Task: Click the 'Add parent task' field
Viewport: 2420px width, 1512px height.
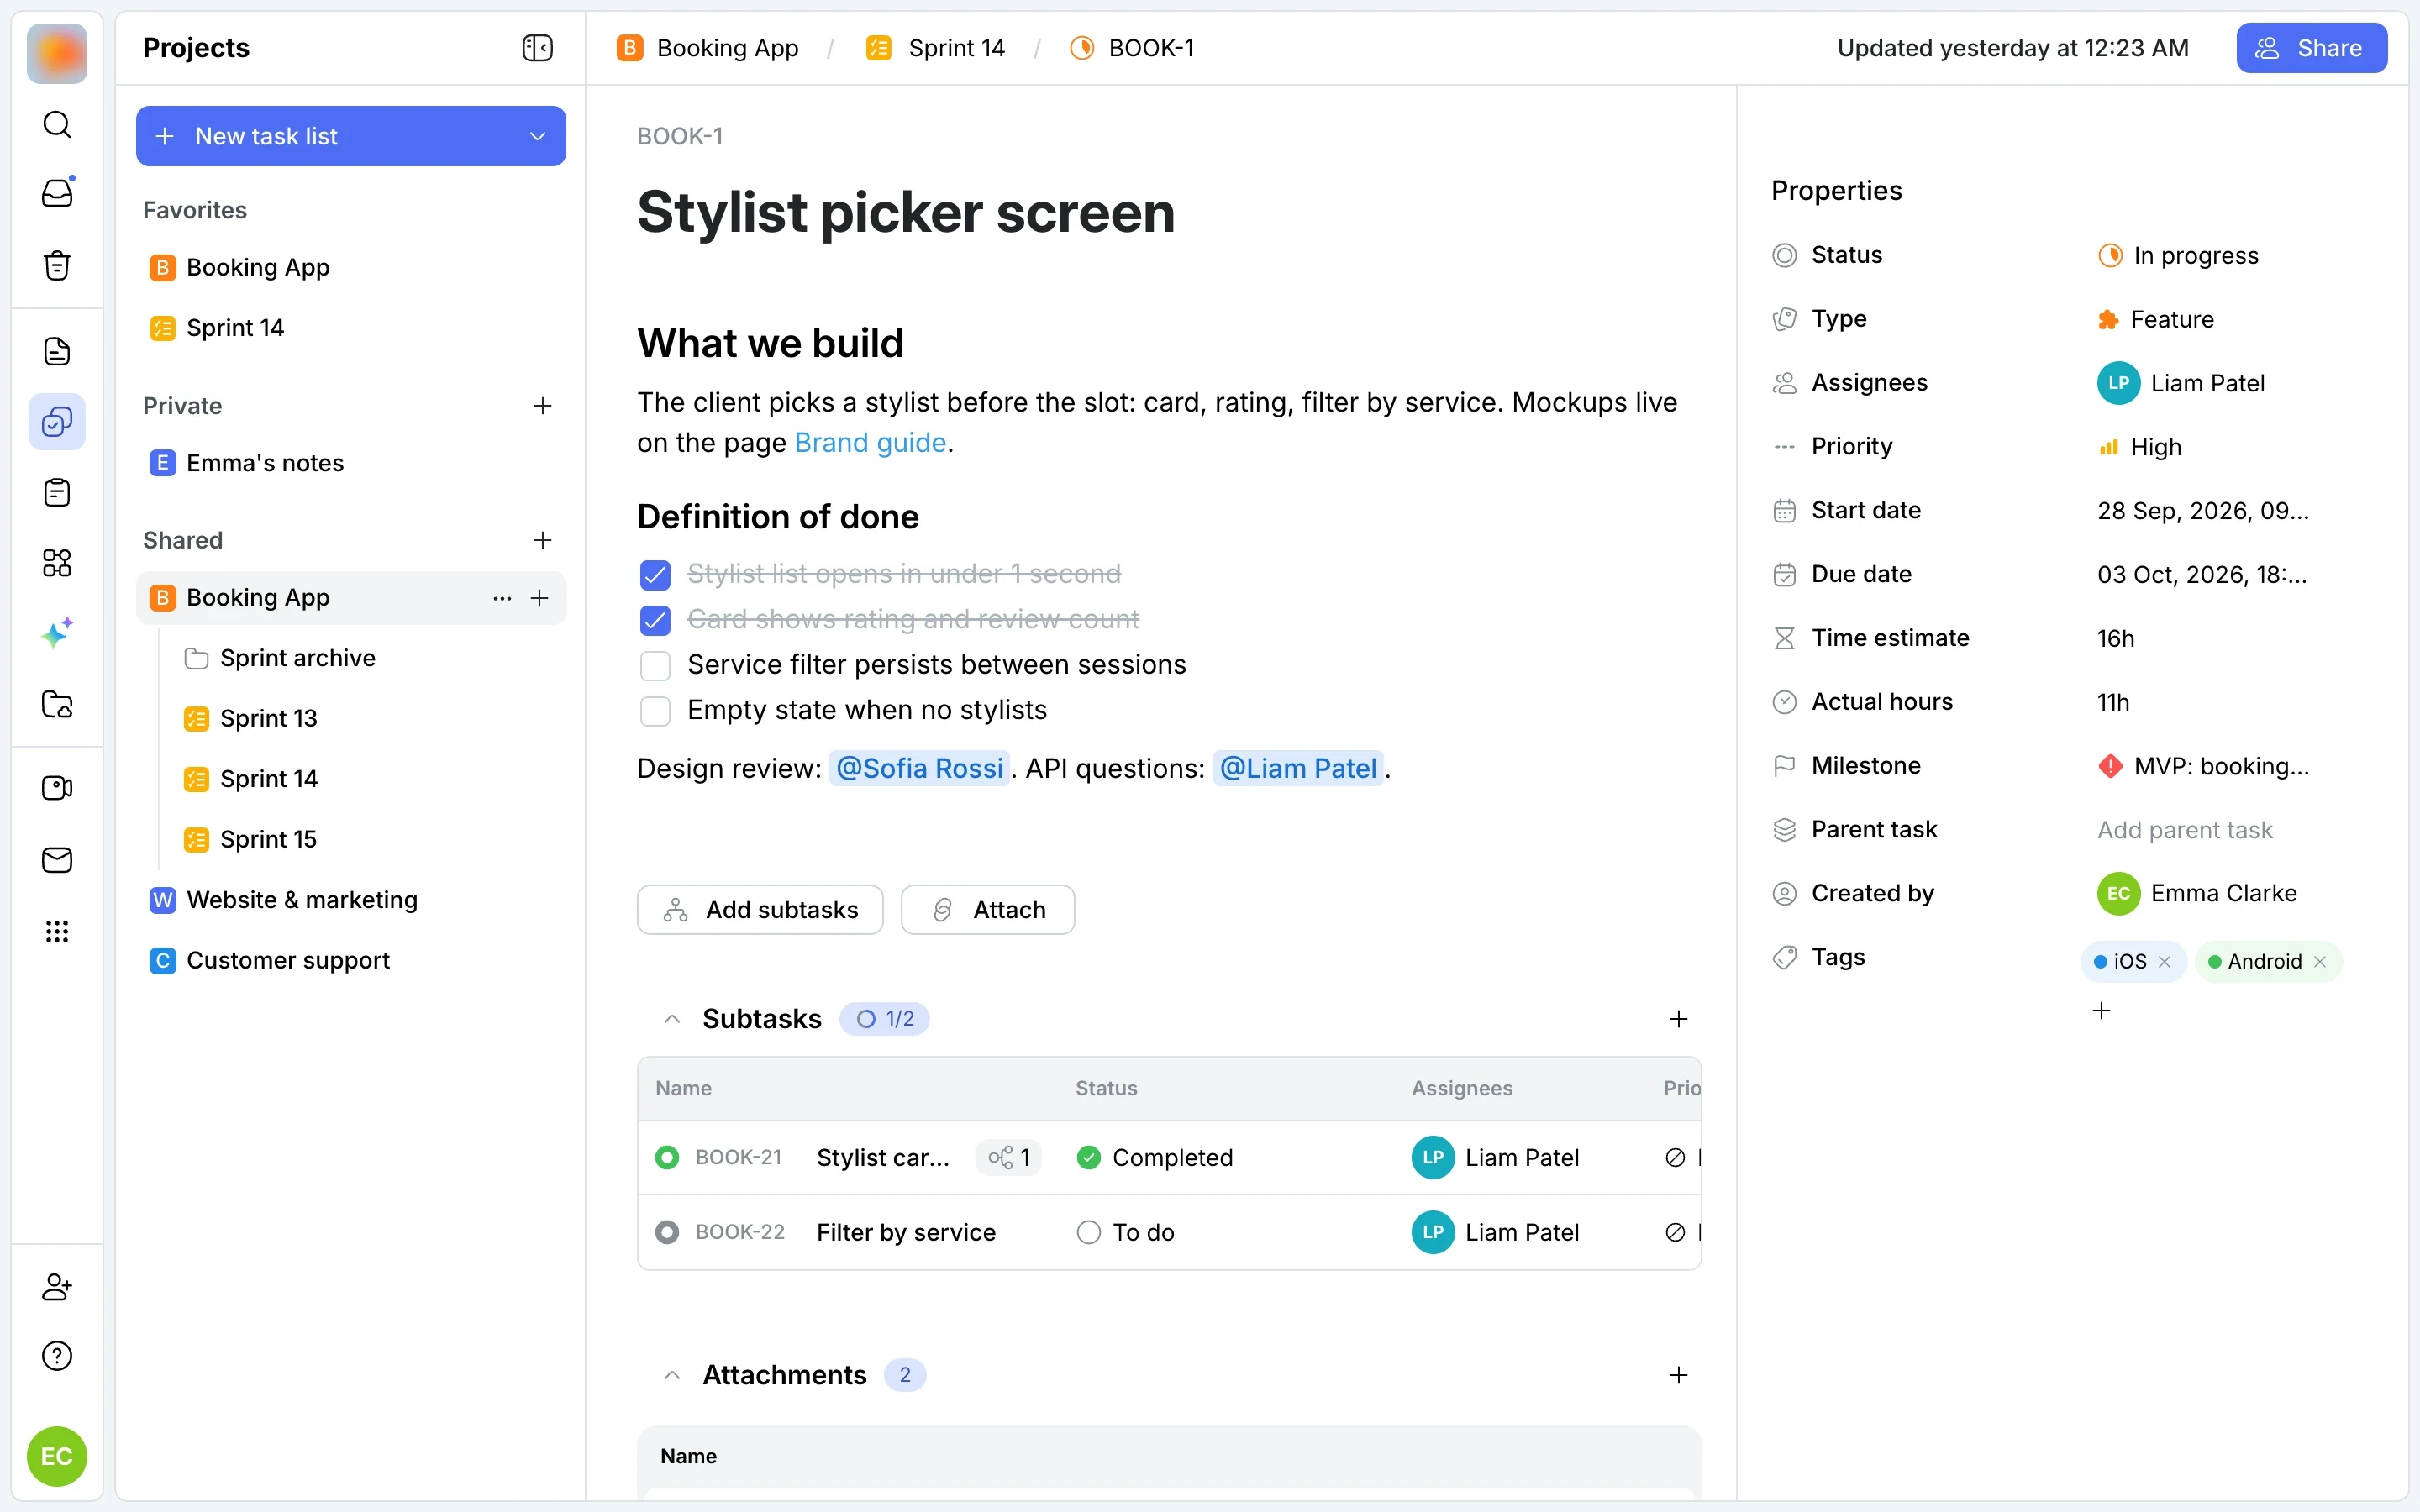Action: point(2184,830)
